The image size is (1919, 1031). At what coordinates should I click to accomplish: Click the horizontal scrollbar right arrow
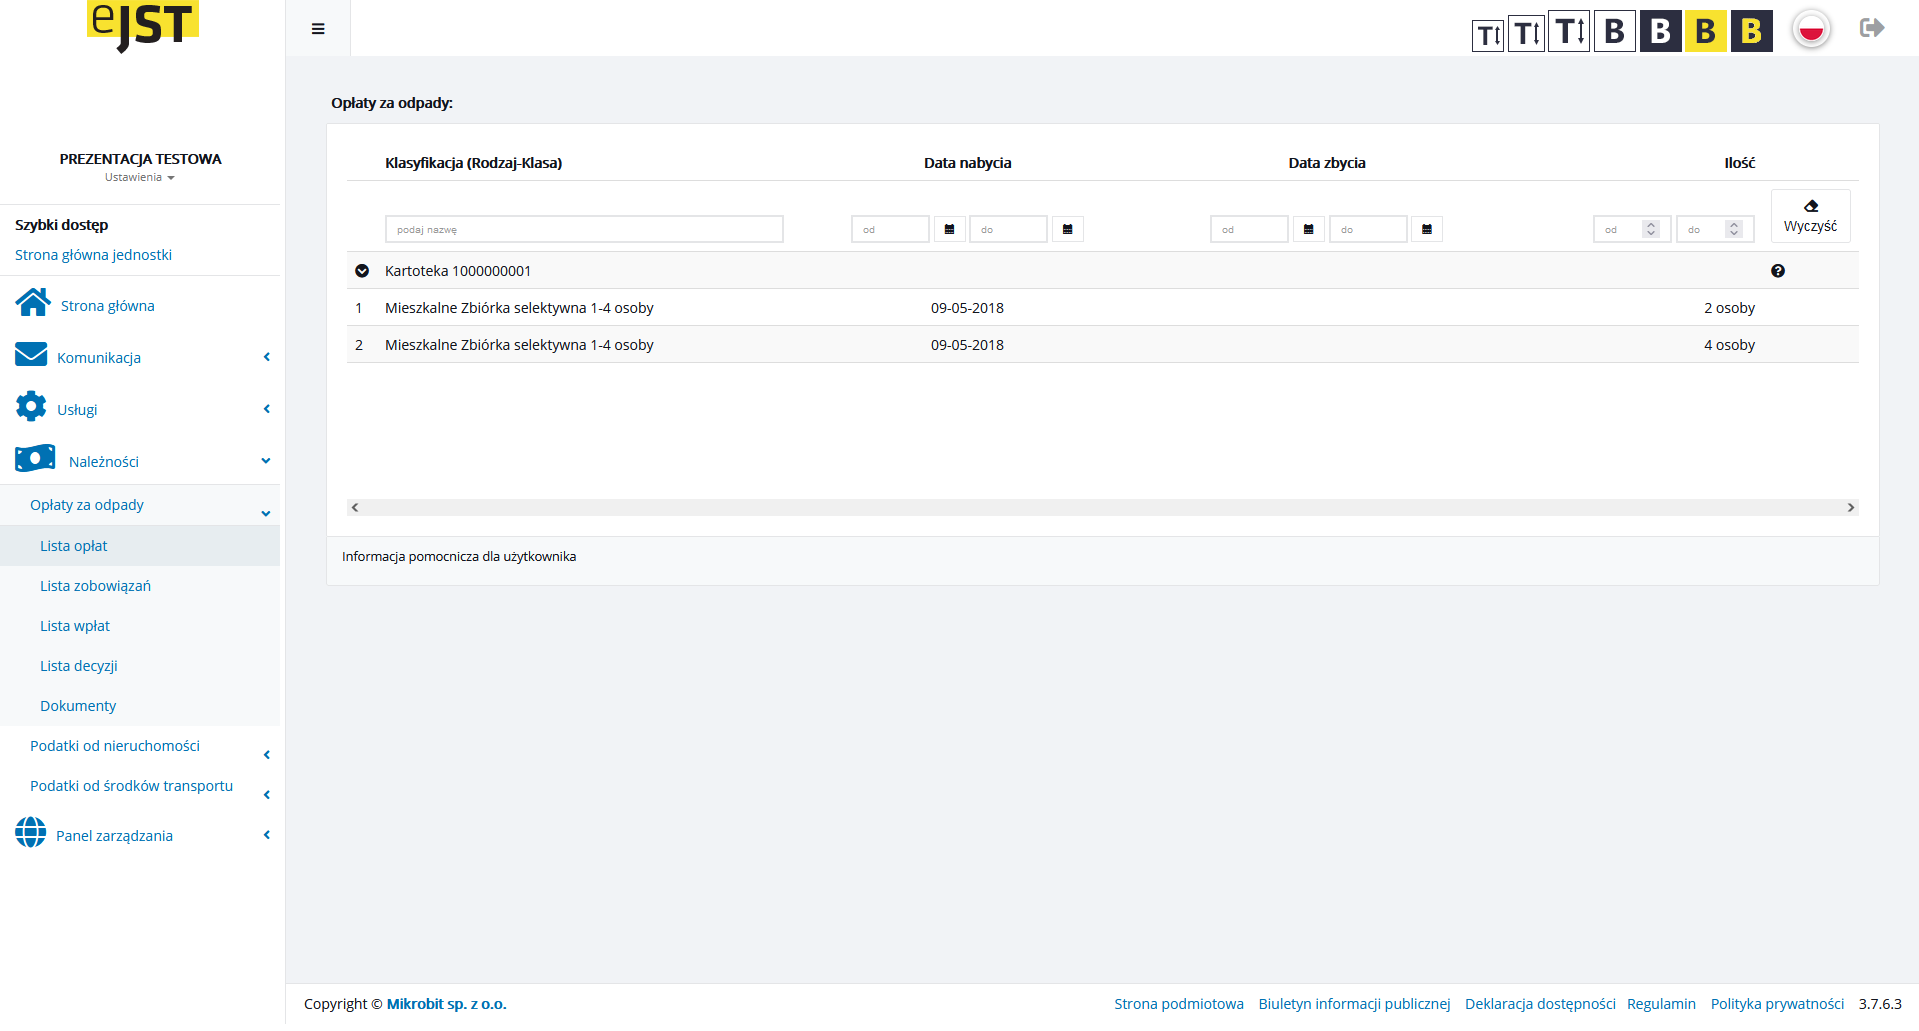pyautogui.click(x=1850, y=508)
